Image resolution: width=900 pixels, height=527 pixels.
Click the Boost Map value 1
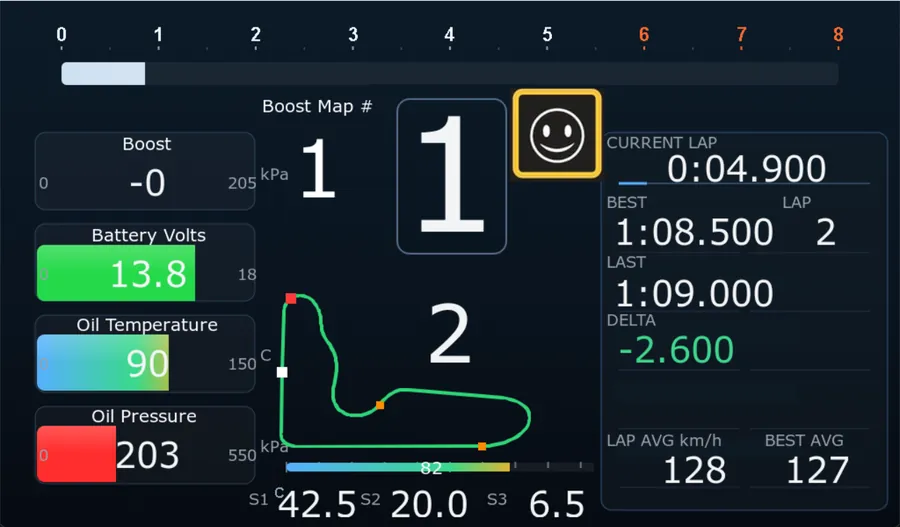[319, 169]
